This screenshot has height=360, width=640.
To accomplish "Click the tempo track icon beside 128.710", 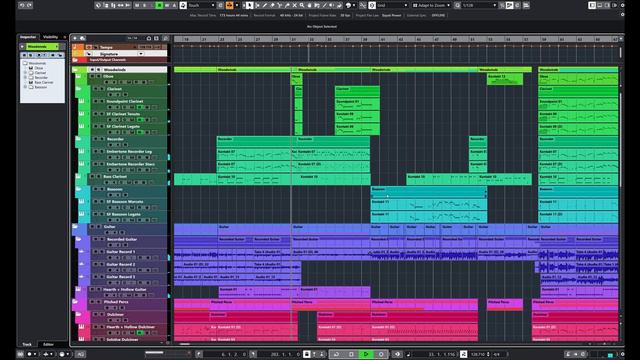I will [x=464, y=354].
